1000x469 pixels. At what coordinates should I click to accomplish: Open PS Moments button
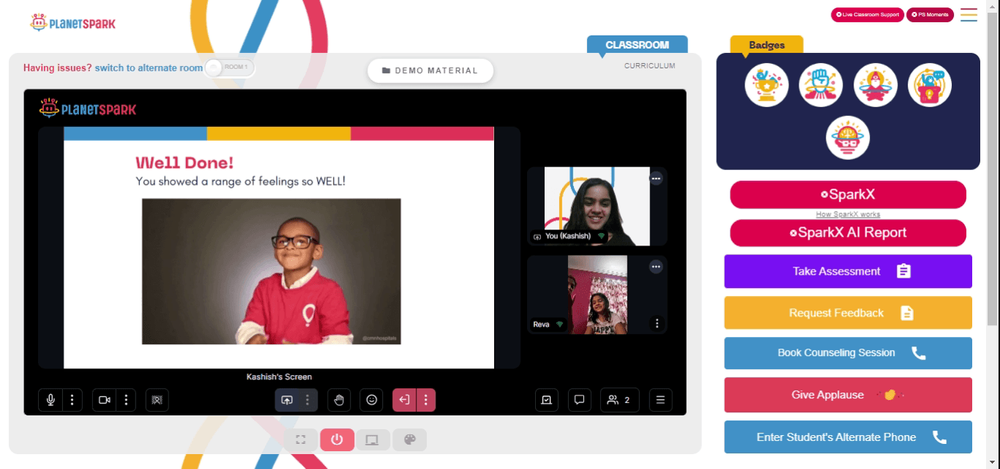[930, 15]
